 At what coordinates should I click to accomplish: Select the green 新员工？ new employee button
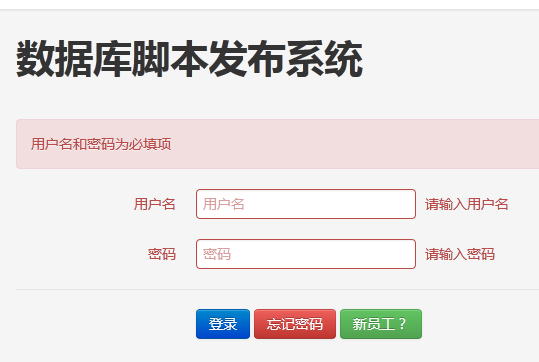tap(381, 324)
